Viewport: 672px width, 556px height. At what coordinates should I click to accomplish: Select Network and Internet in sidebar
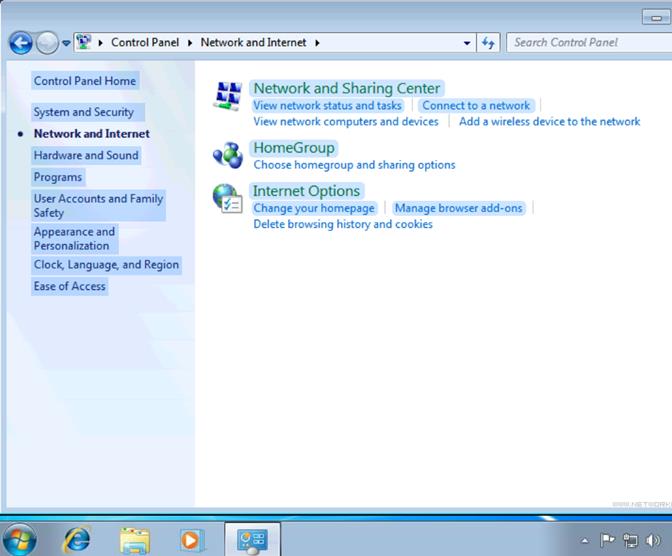92,134
